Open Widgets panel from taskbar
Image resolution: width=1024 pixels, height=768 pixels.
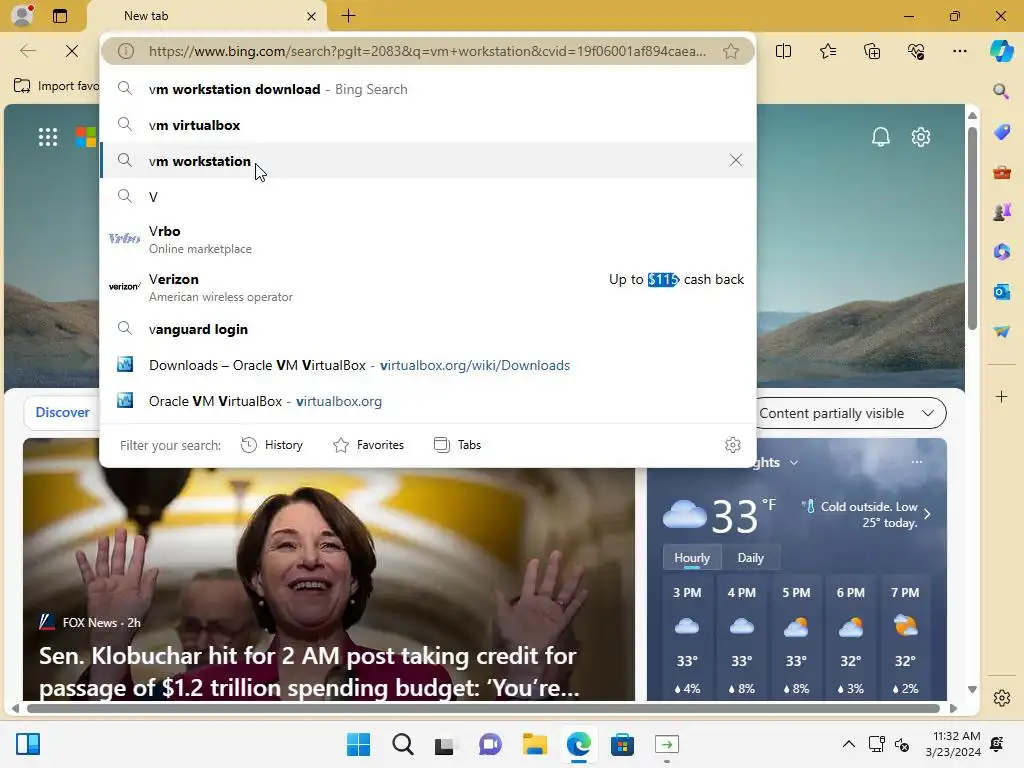click(x=28, y=744)
